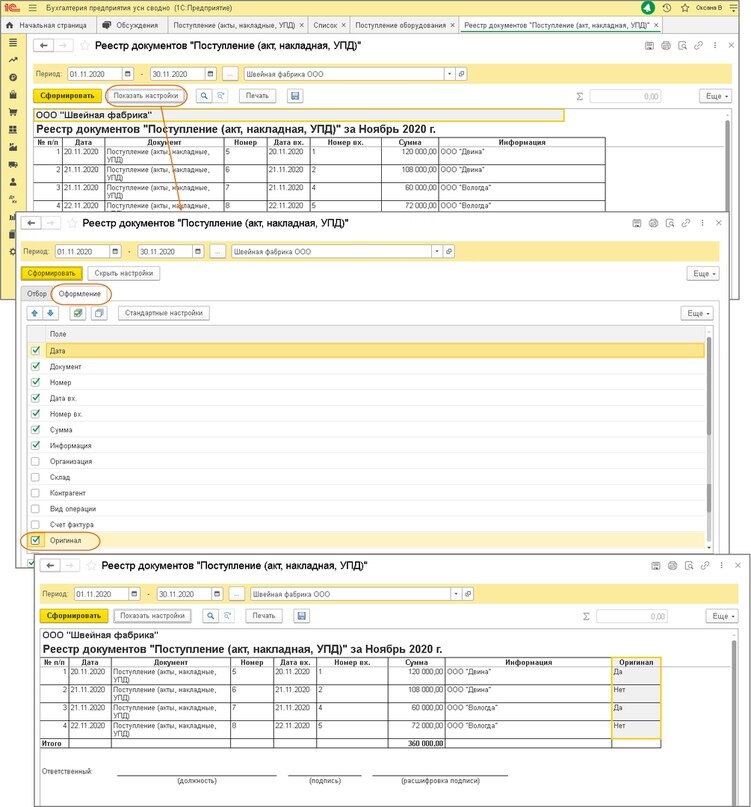
Task: Check all fields icon in settings toolbar
Action: click(78, 313)
